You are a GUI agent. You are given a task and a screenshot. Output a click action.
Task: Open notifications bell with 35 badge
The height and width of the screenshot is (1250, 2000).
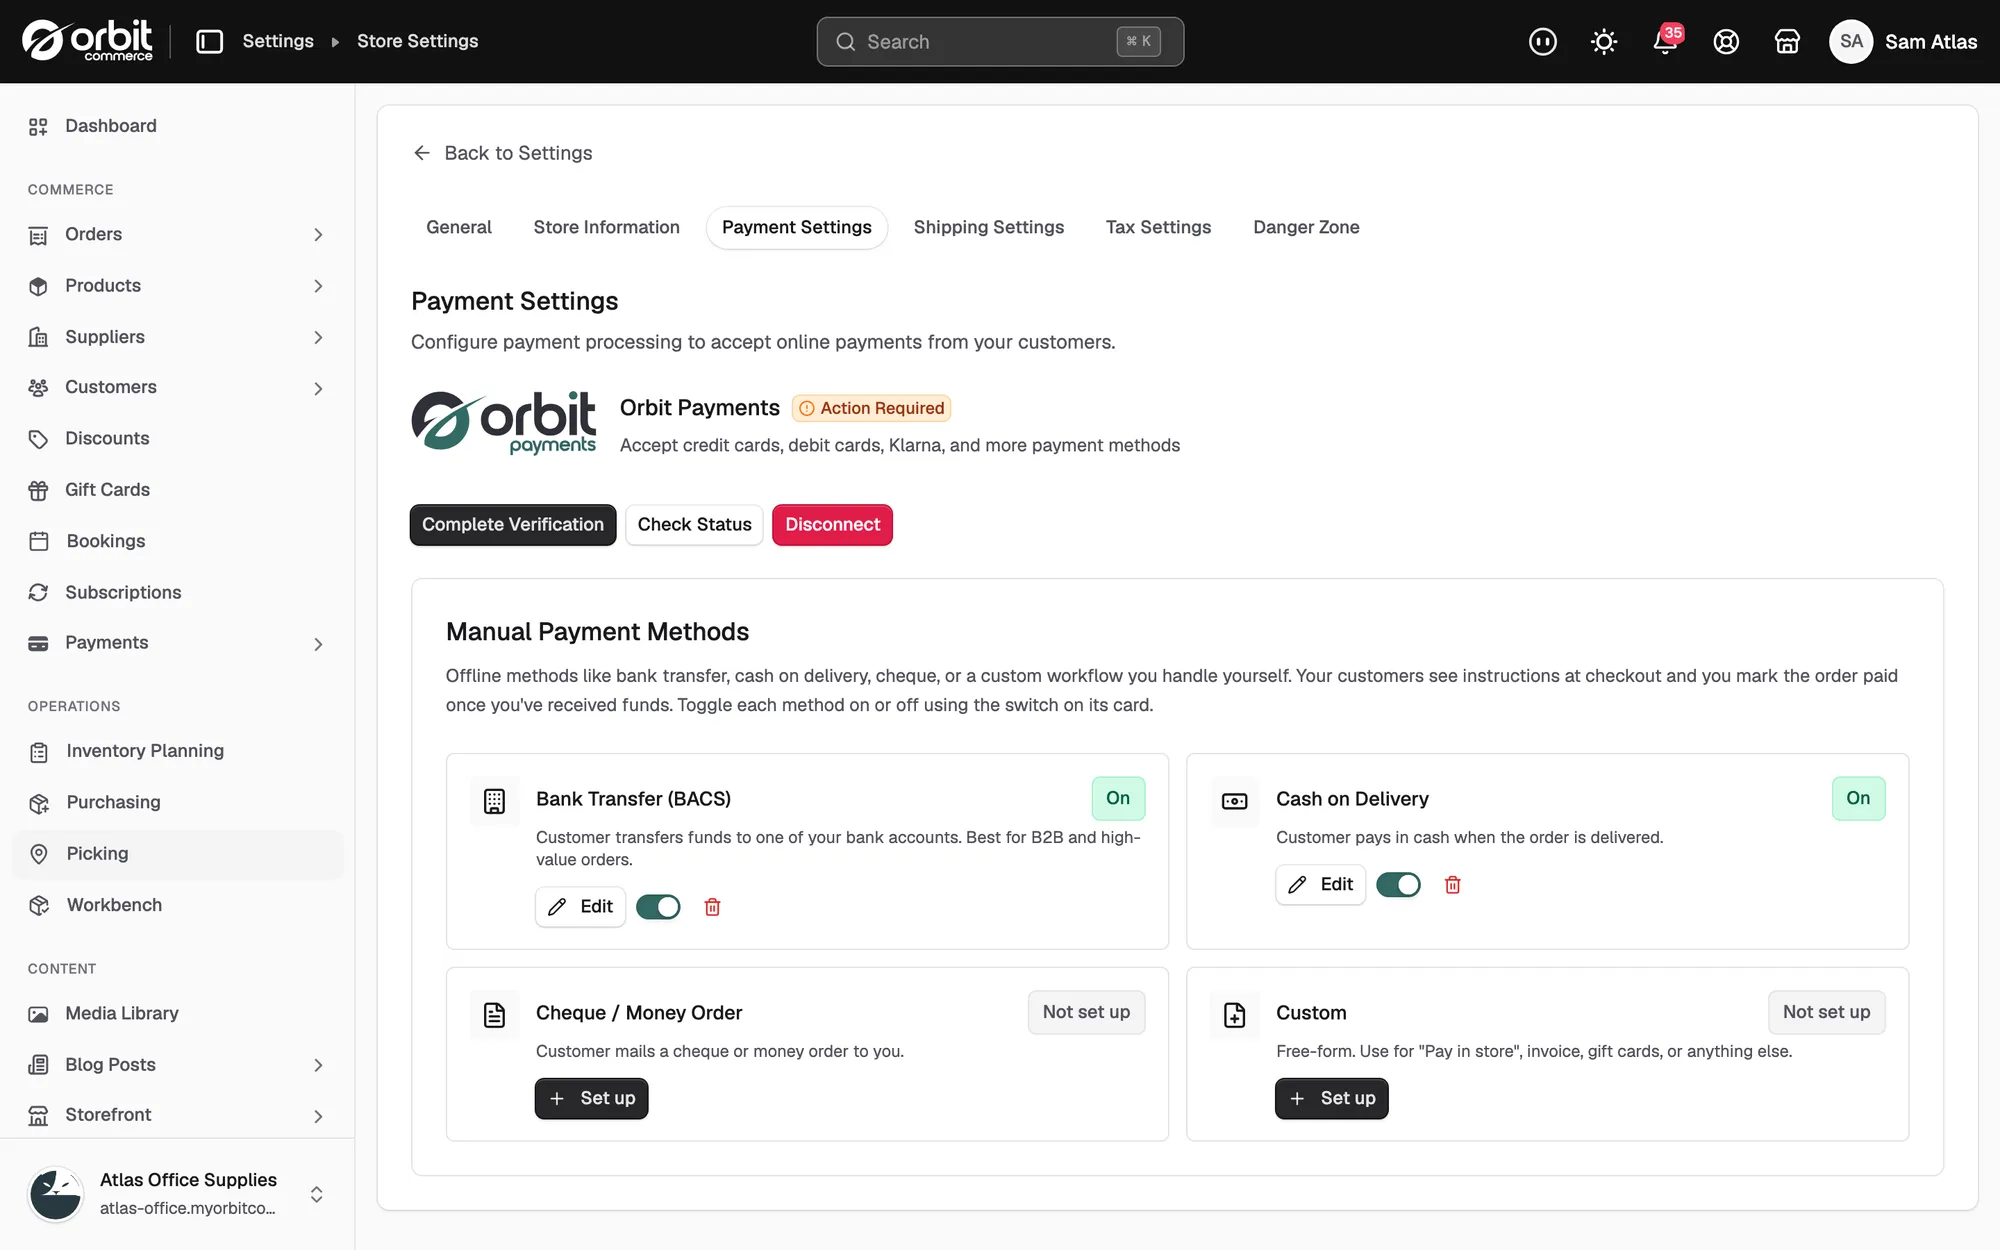[x=1665, y=41]
